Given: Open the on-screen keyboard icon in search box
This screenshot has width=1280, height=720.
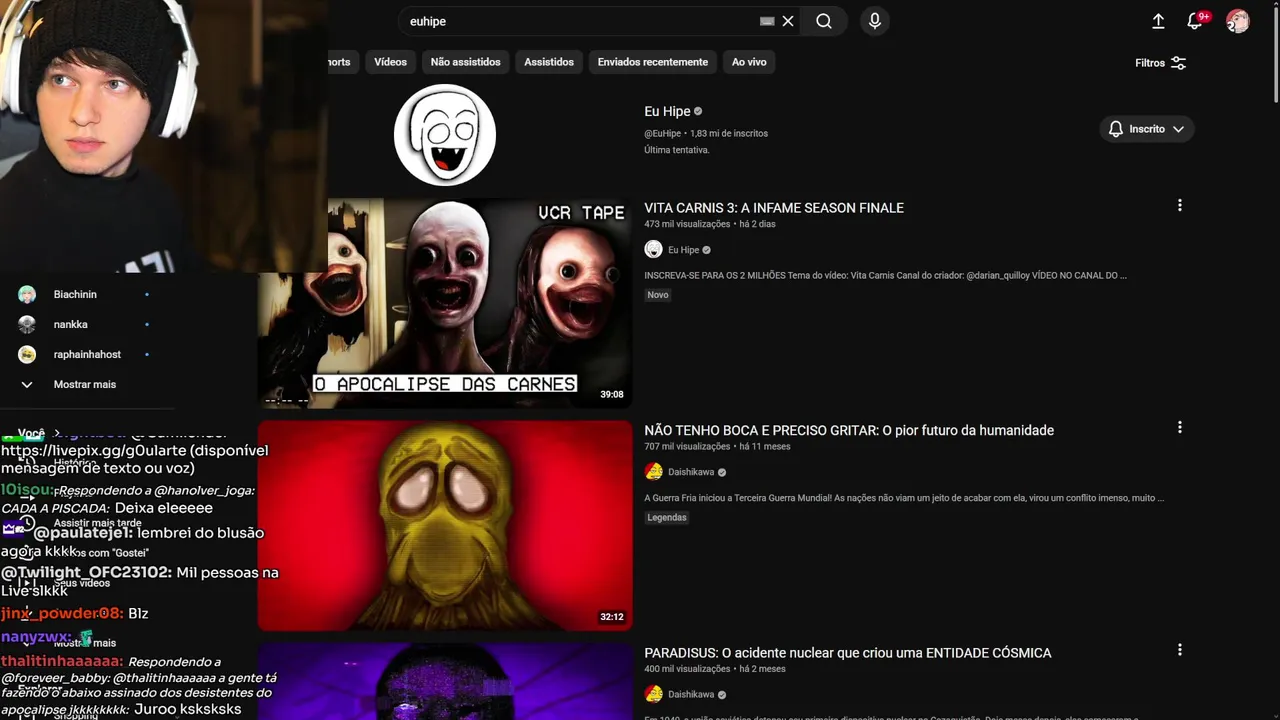Looking at the screenshot, I should click(x=767, y=21).
